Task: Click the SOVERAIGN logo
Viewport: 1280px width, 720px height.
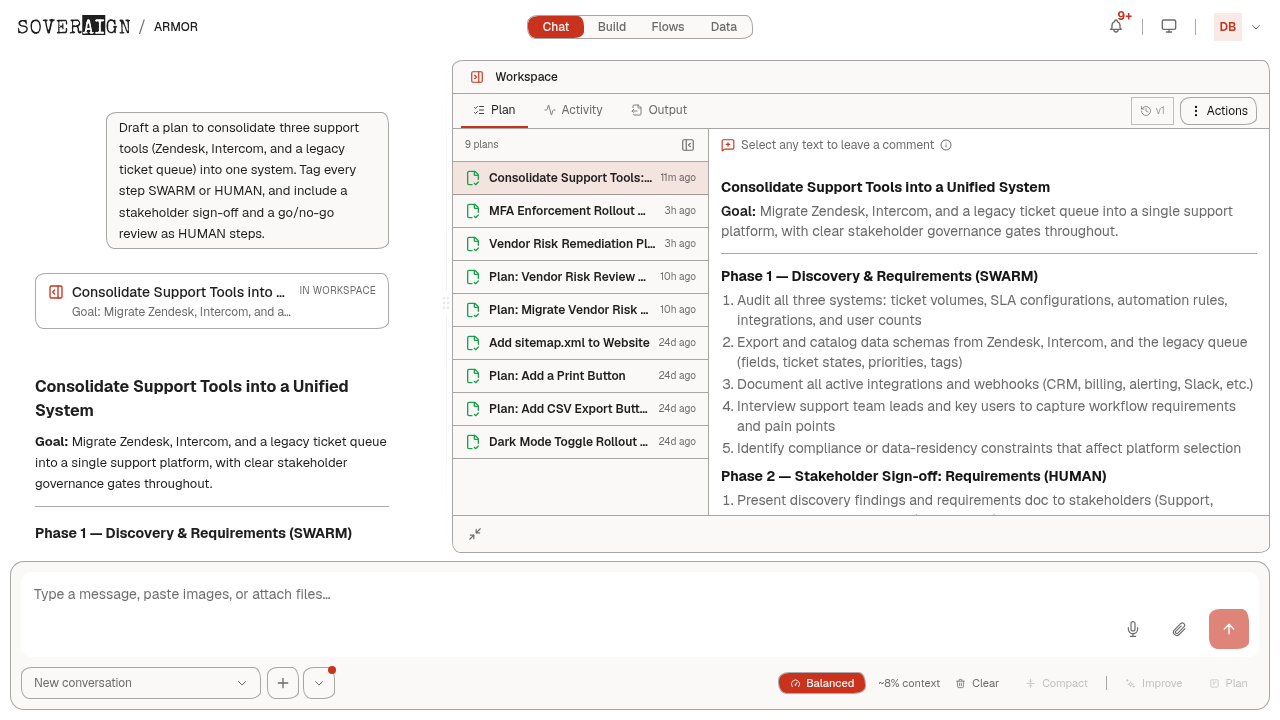Action: (x=74, y=27)
